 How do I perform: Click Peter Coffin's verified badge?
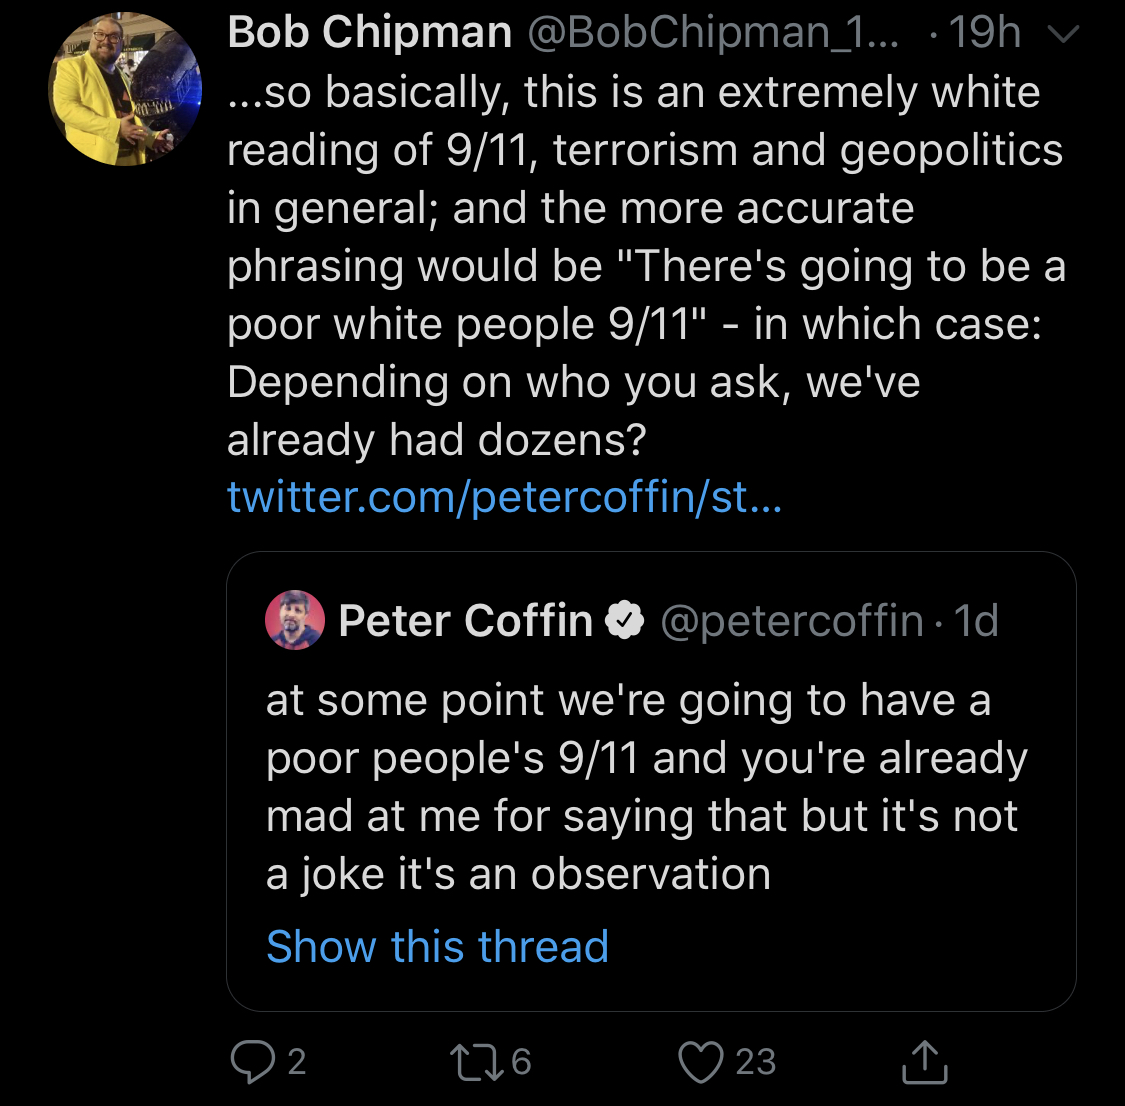click(x=625, y=620)
